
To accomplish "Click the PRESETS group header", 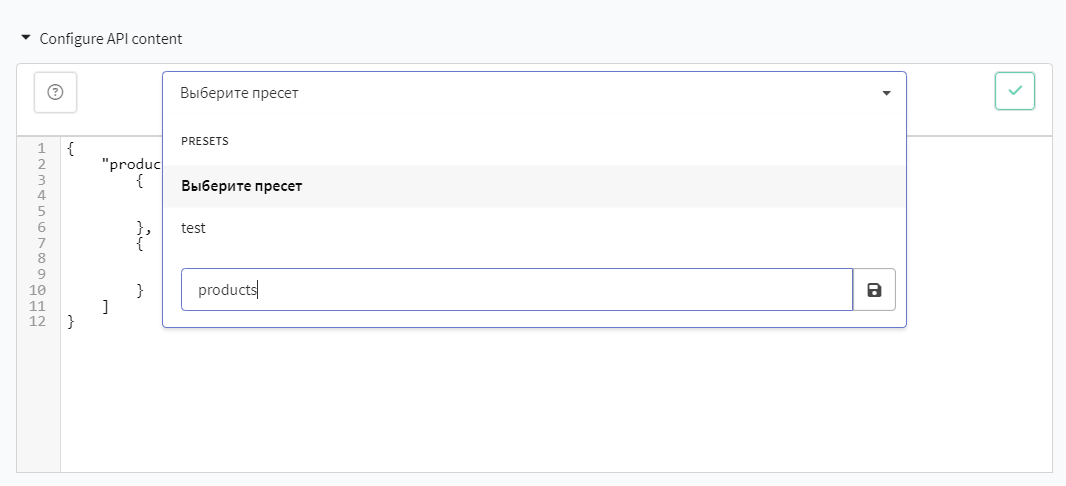I will pos(205,141).
